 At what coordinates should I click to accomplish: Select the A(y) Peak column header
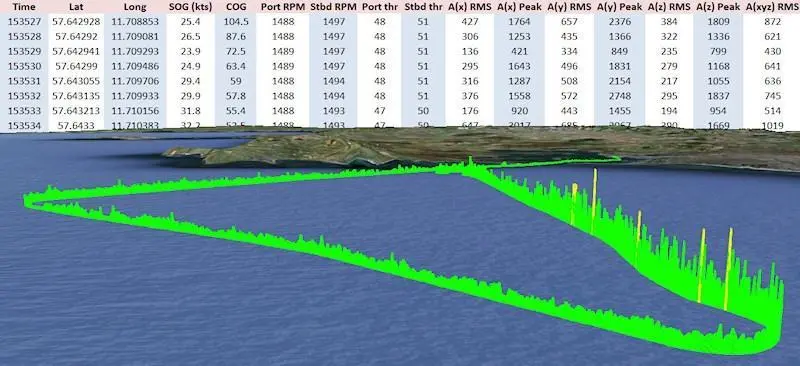[x=619, y=7]
